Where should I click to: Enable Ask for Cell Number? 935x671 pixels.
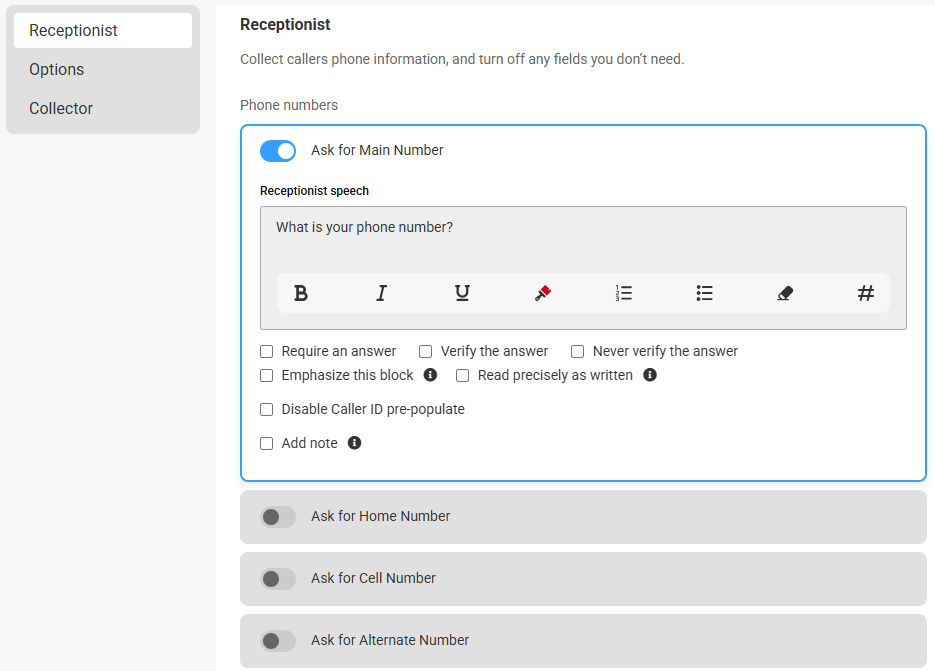(x=278, y=579)
